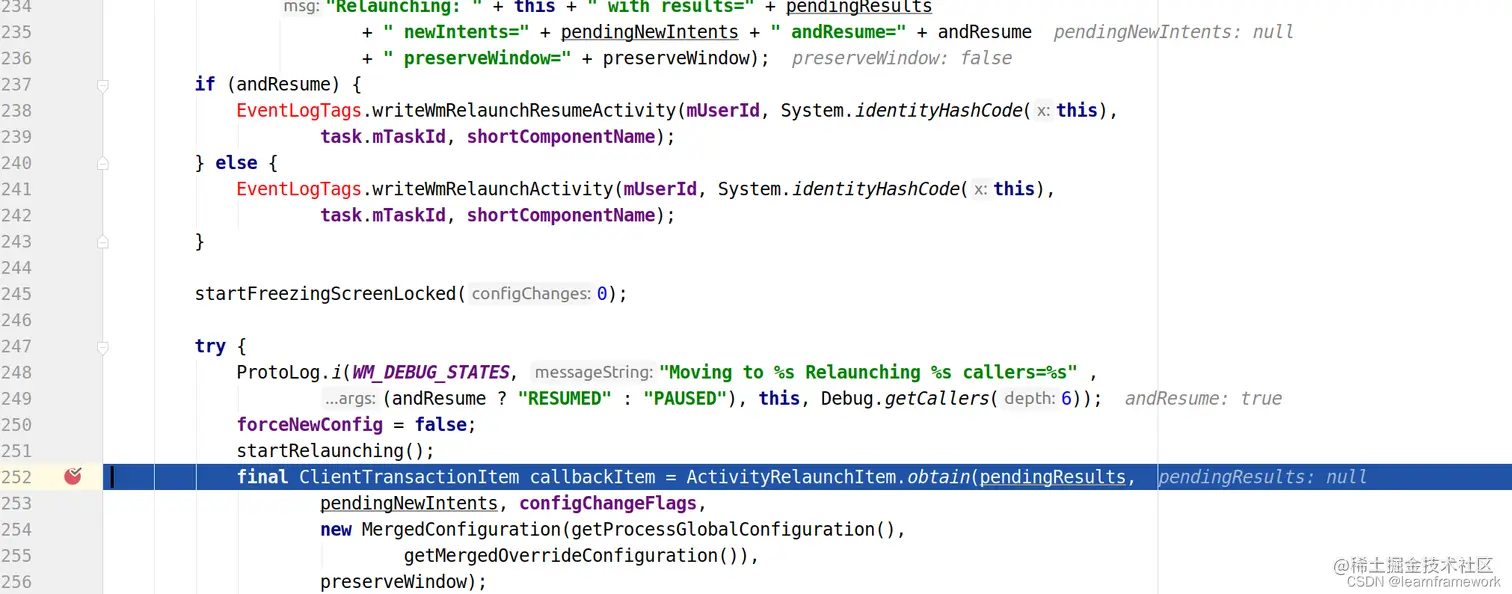Click identityHashCode on line 241
1512x594 pixels.
point(876,189)
